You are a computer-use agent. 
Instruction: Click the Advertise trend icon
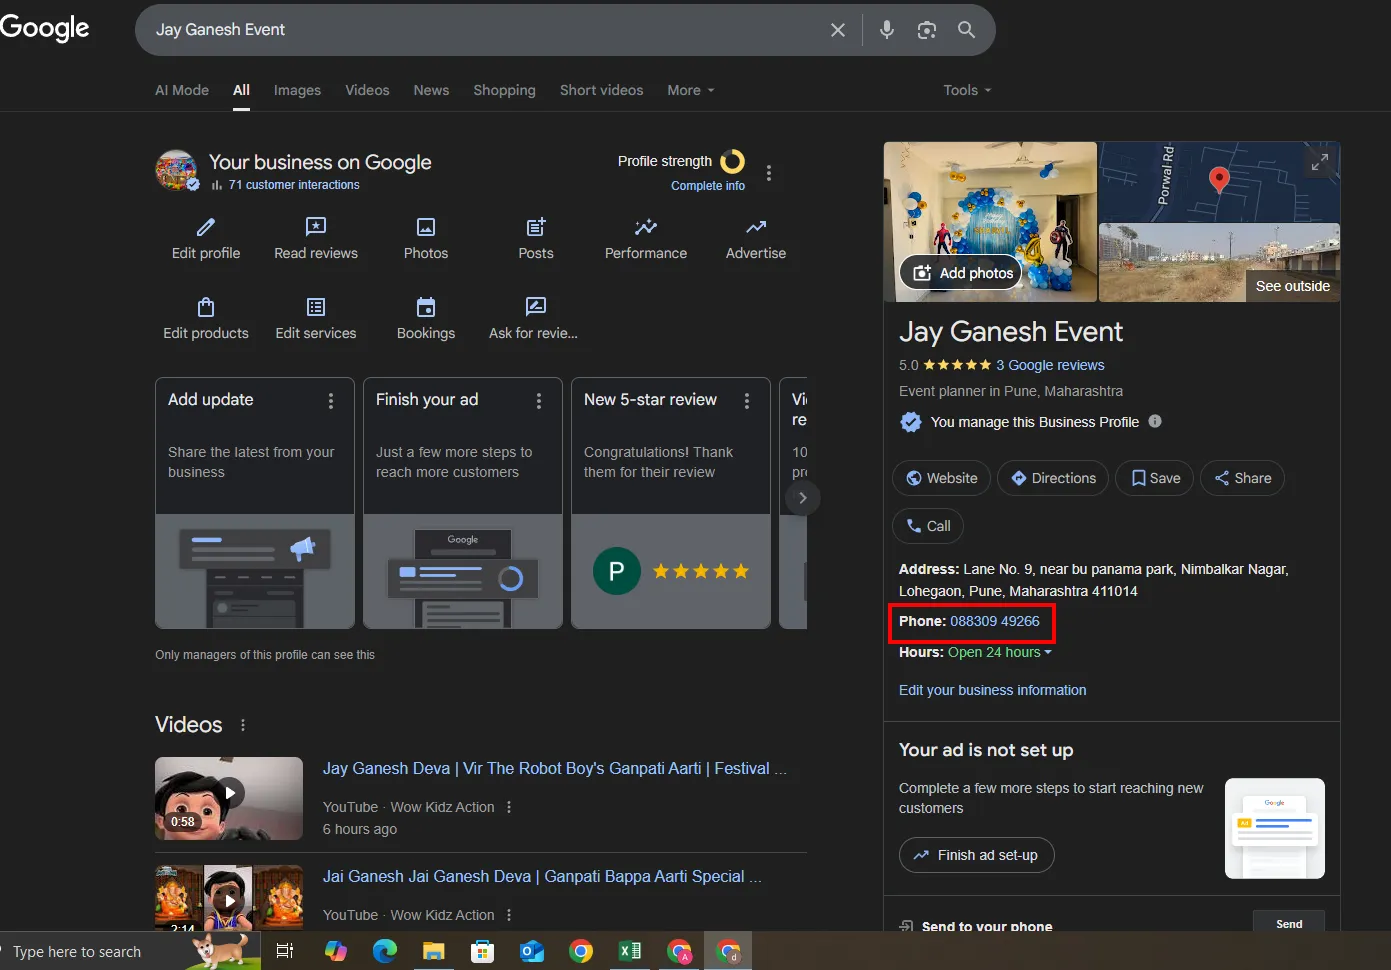[756, 228]
